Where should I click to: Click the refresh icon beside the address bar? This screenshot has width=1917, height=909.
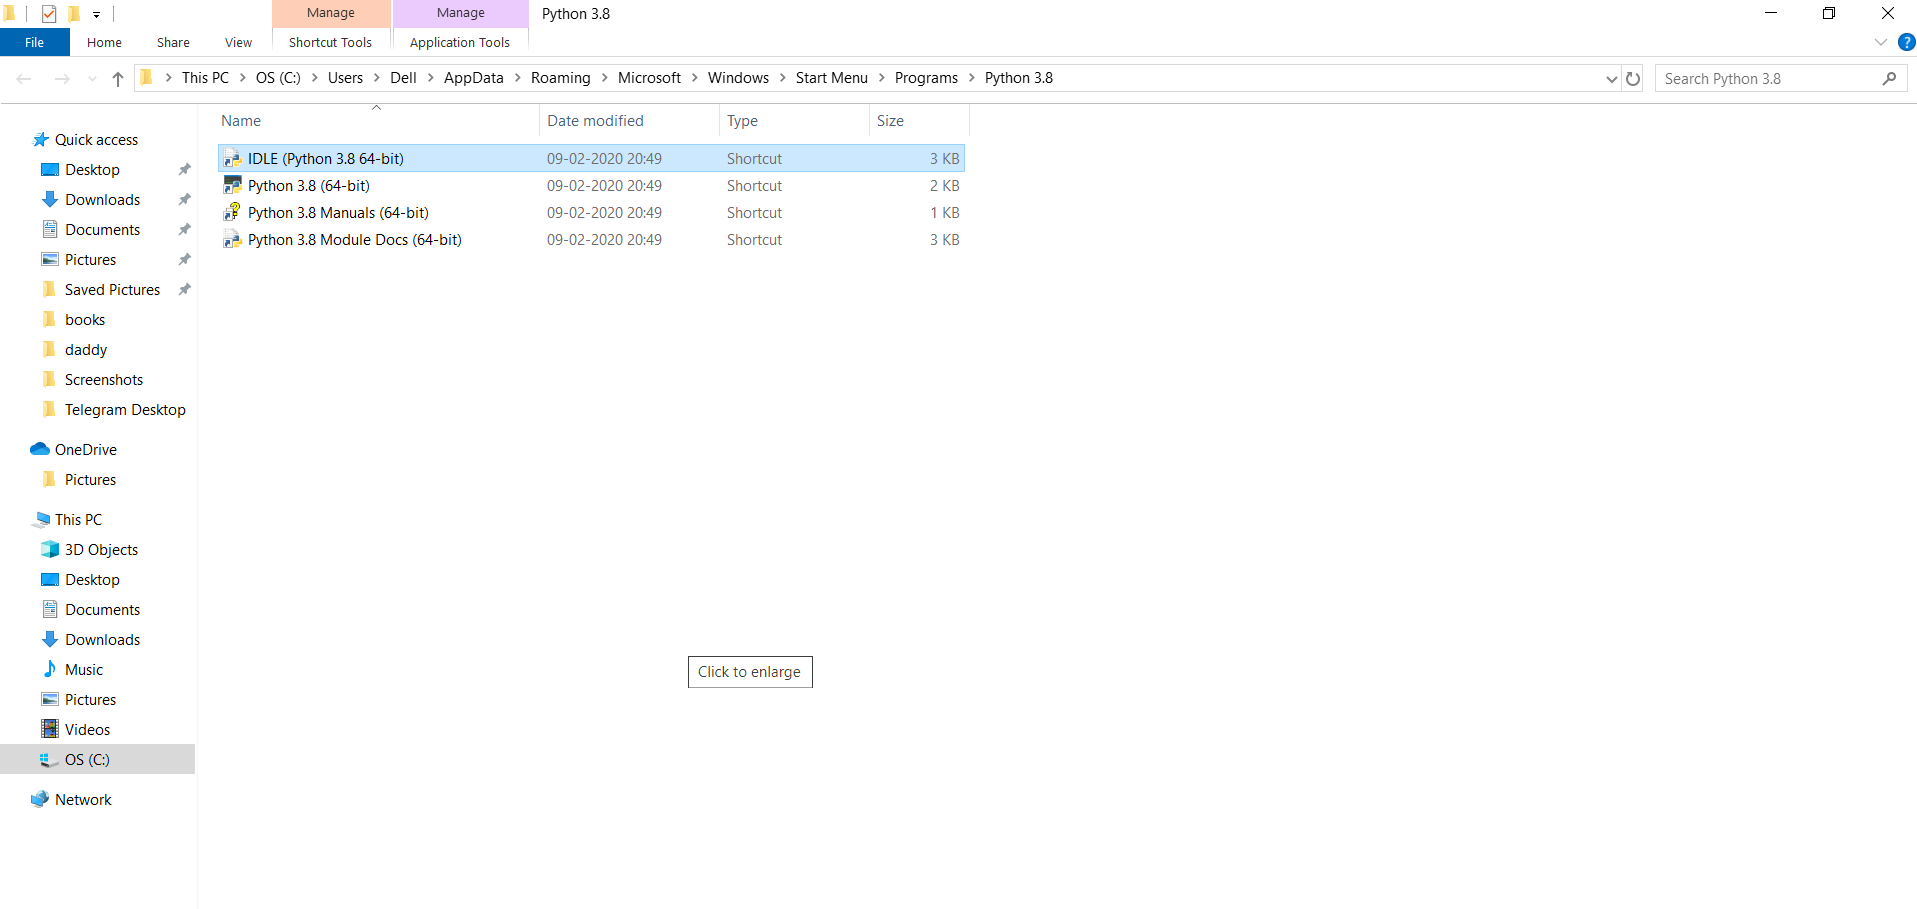[x=1633, y=79]
